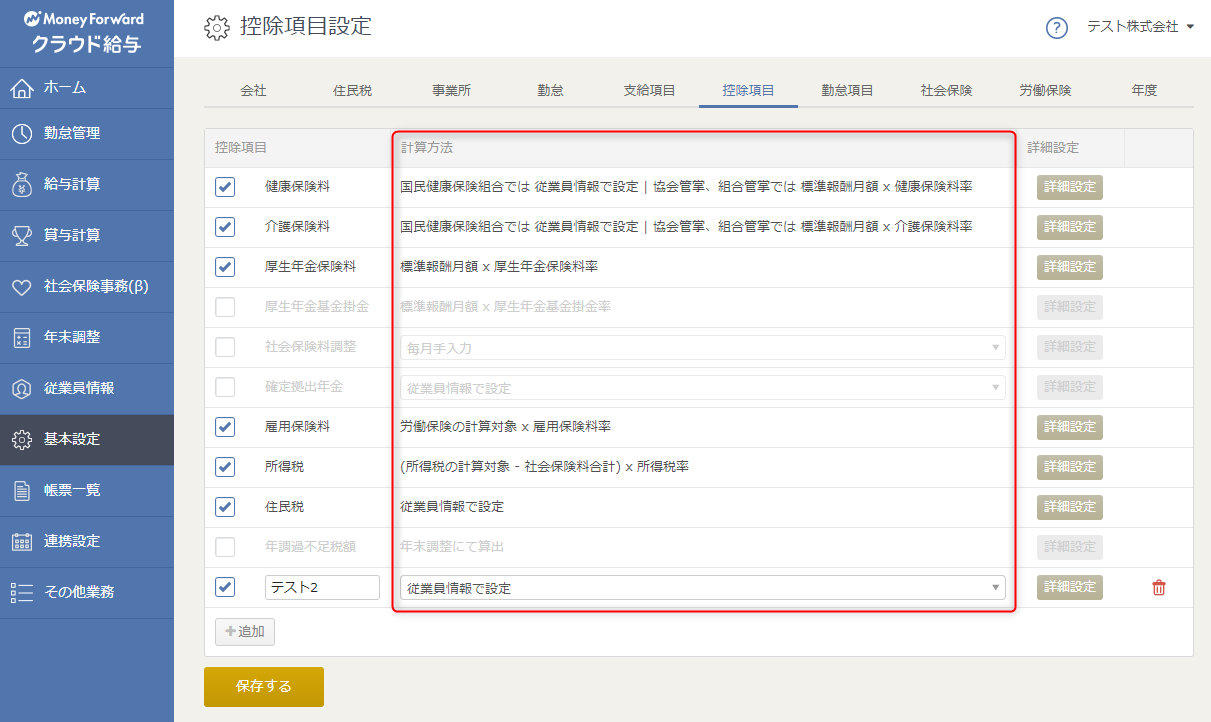
Task: Click 住民税 row text 従業員情報で設定
Action: tap(452, 507)
